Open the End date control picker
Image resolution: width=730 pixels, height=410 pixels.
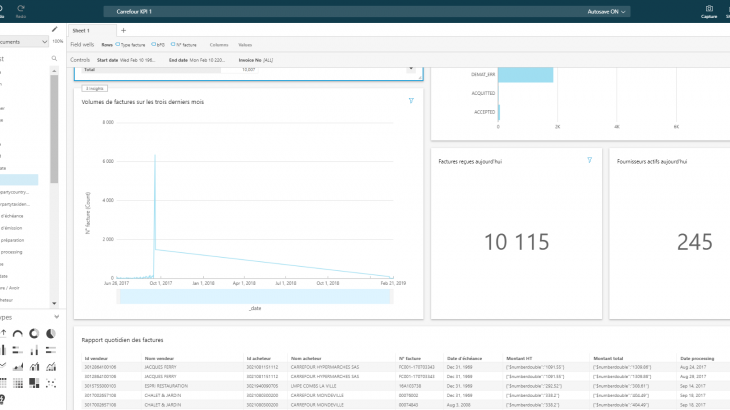pos(210,60)
